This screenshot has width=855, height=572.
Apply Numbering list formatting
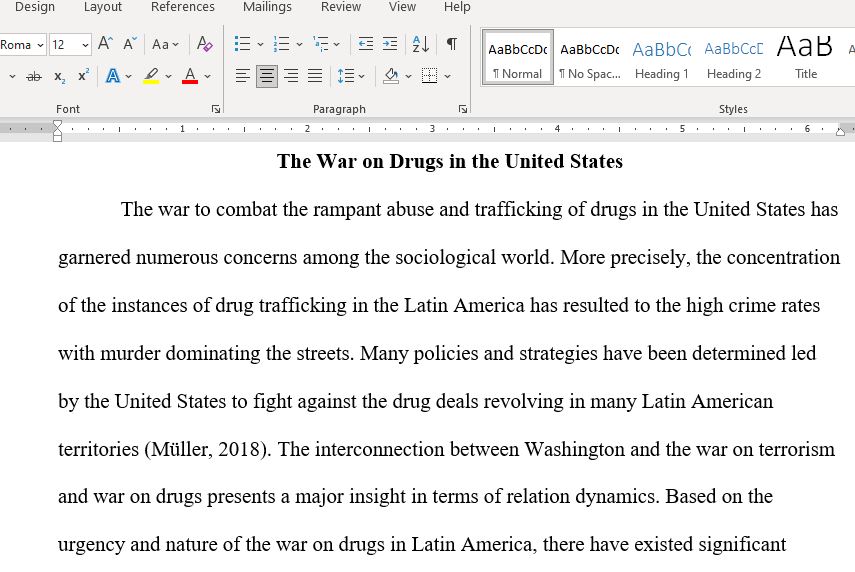tap(281, 44)
